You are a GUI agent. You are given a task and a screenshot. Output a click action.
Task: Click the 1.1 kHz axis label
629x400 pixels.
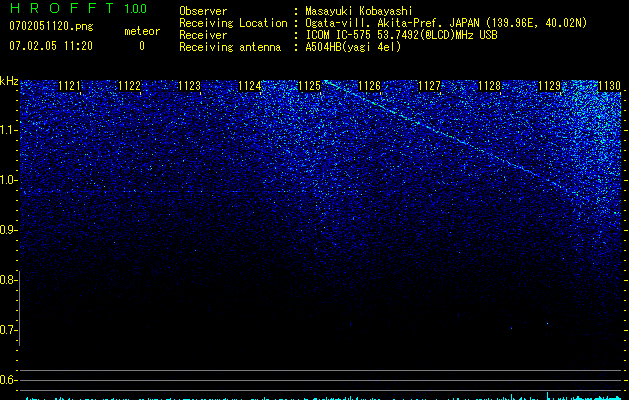coord(8,130)
